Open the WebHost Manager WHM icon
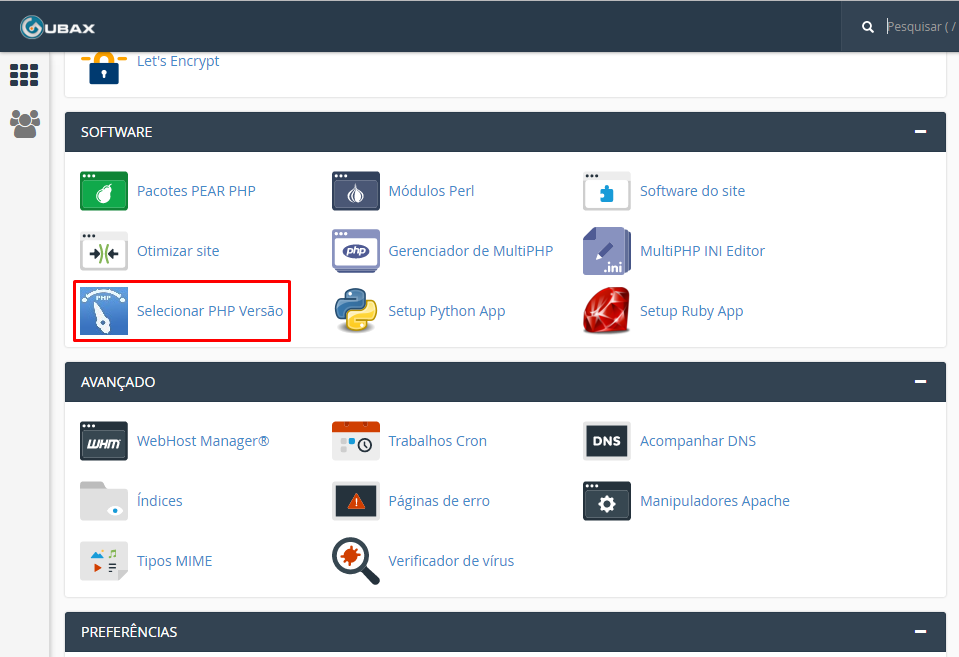Image resolution: width=959 pixels, height=657 pixels. (x=104, y=441)
